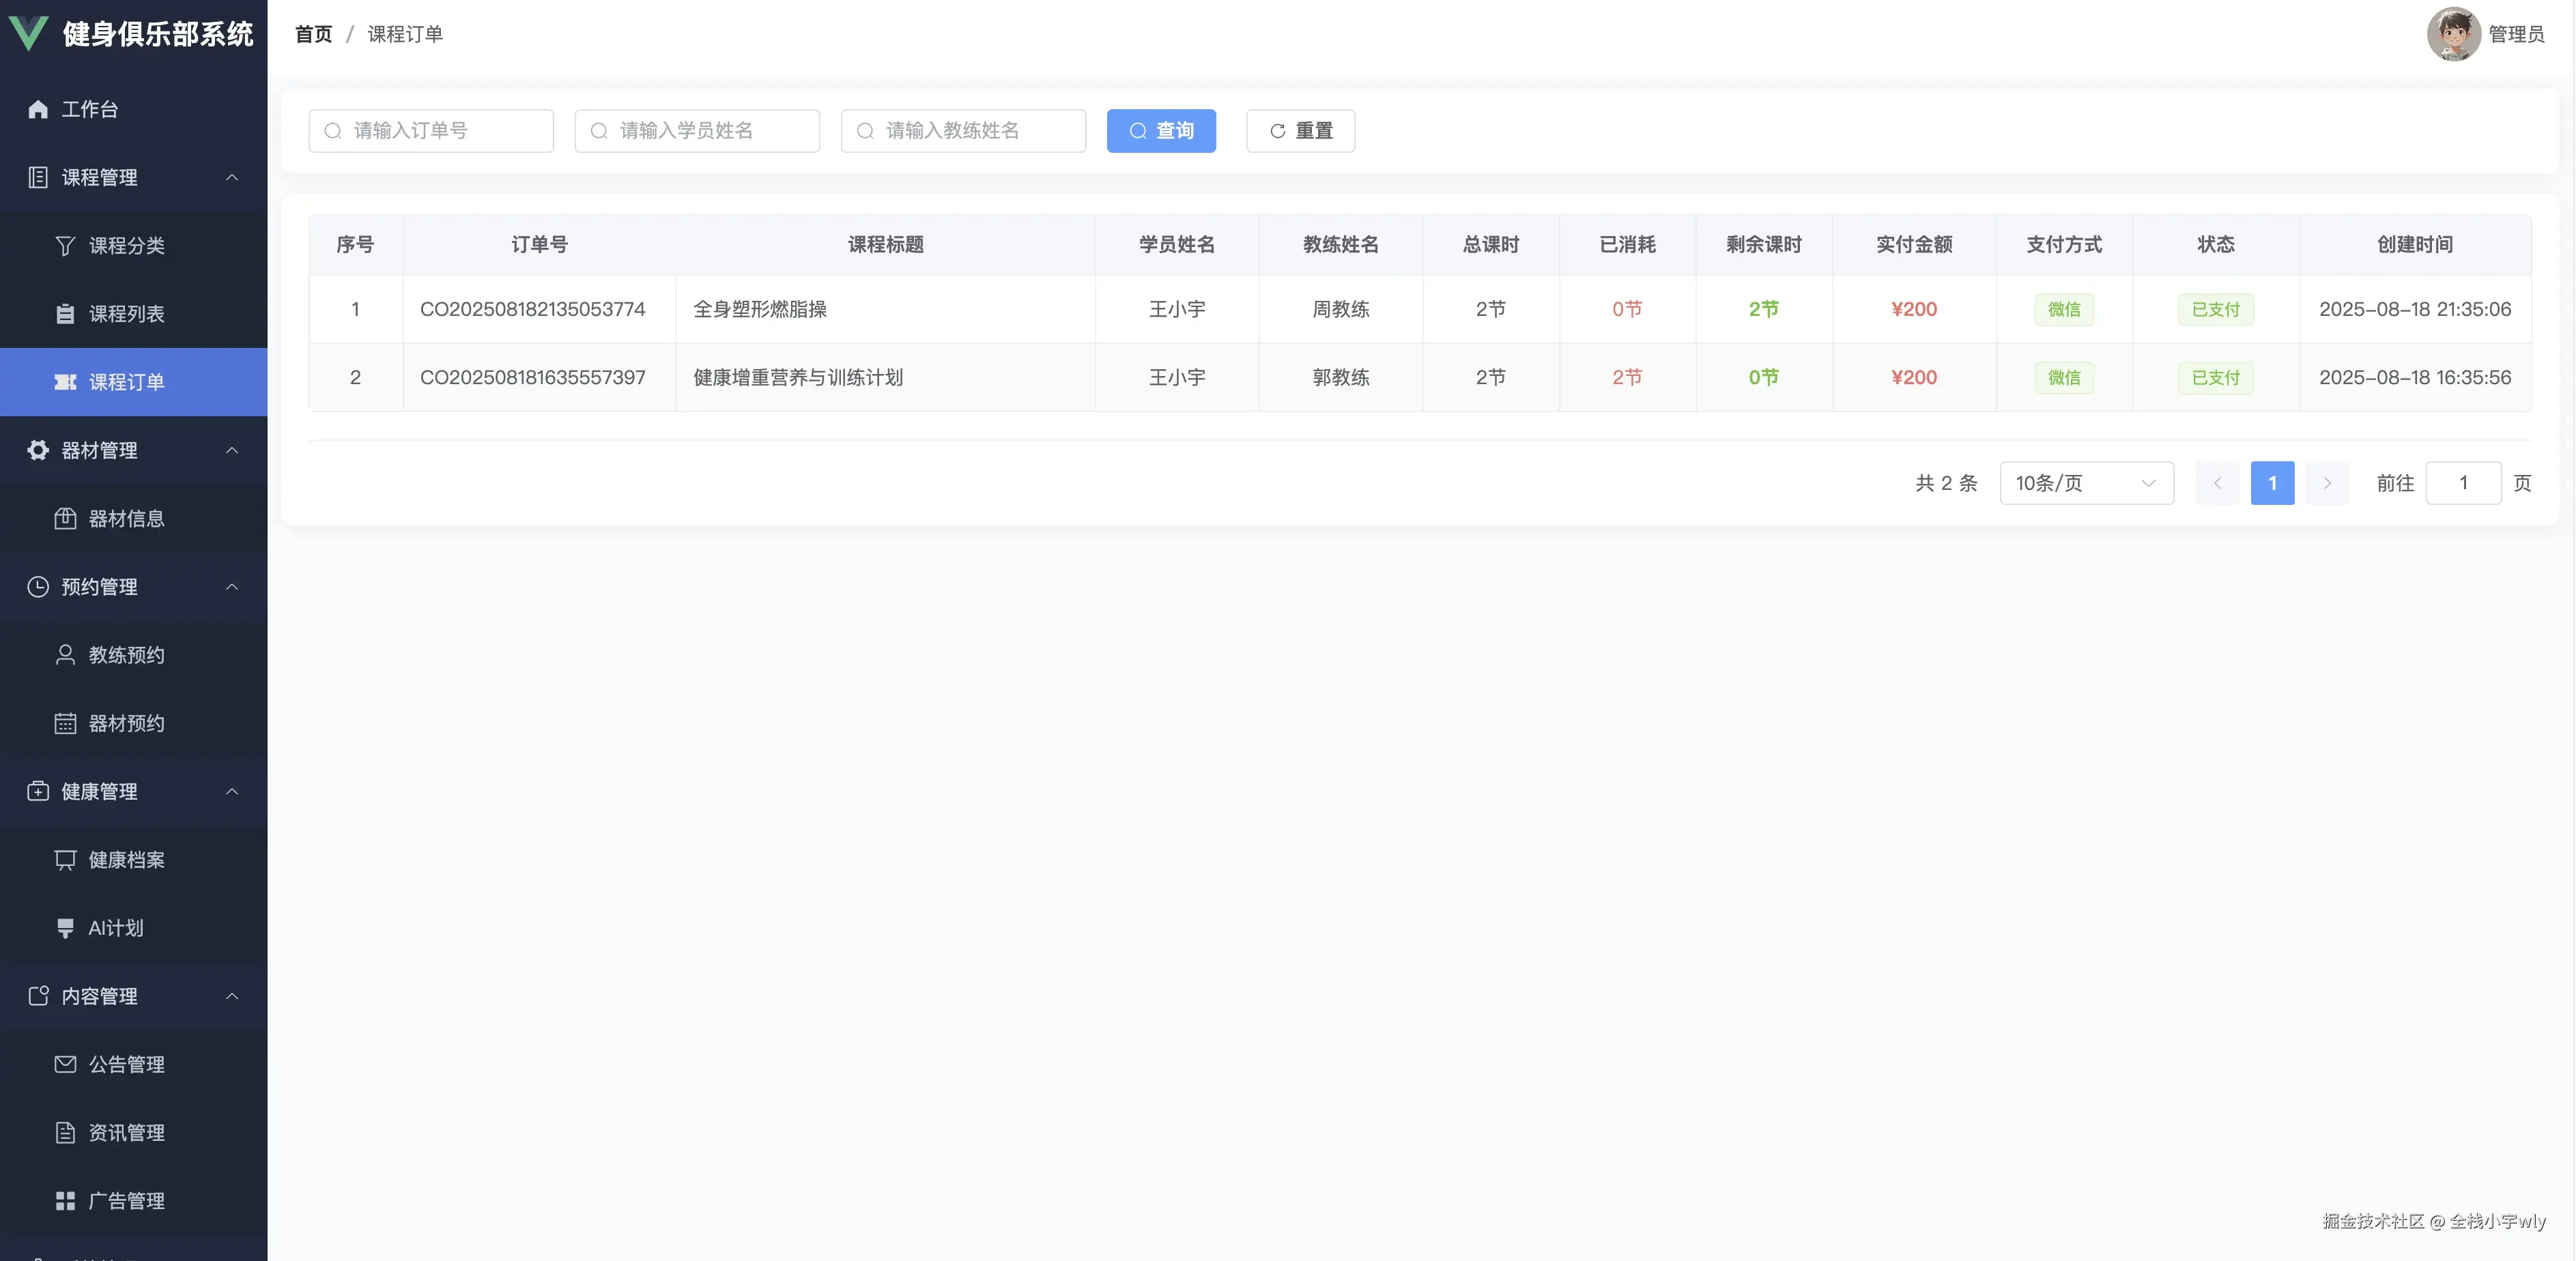
Task: Collapse the 内容管理 section arrow
Action: pyautogui.click(x=232, y=996)
